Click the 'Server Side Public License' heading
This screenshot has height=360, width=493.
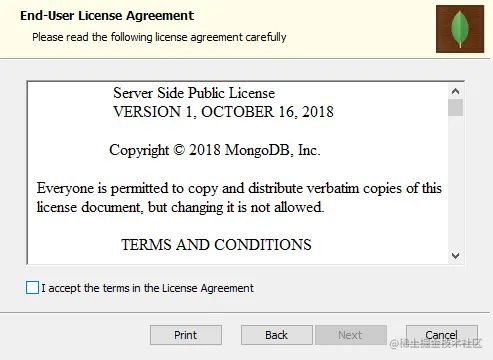(194, 93)
